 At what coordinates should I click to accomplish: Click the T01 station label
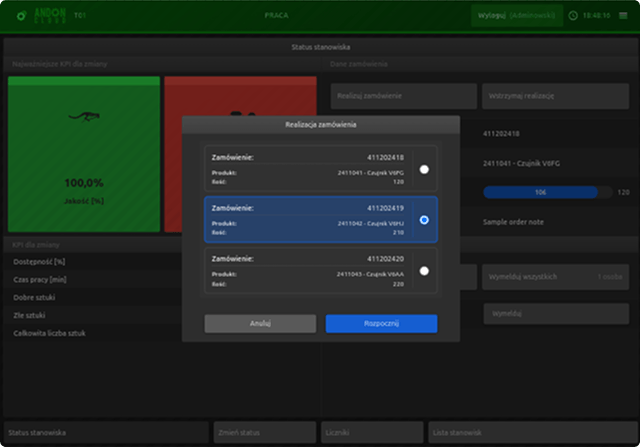coord(80,15)
